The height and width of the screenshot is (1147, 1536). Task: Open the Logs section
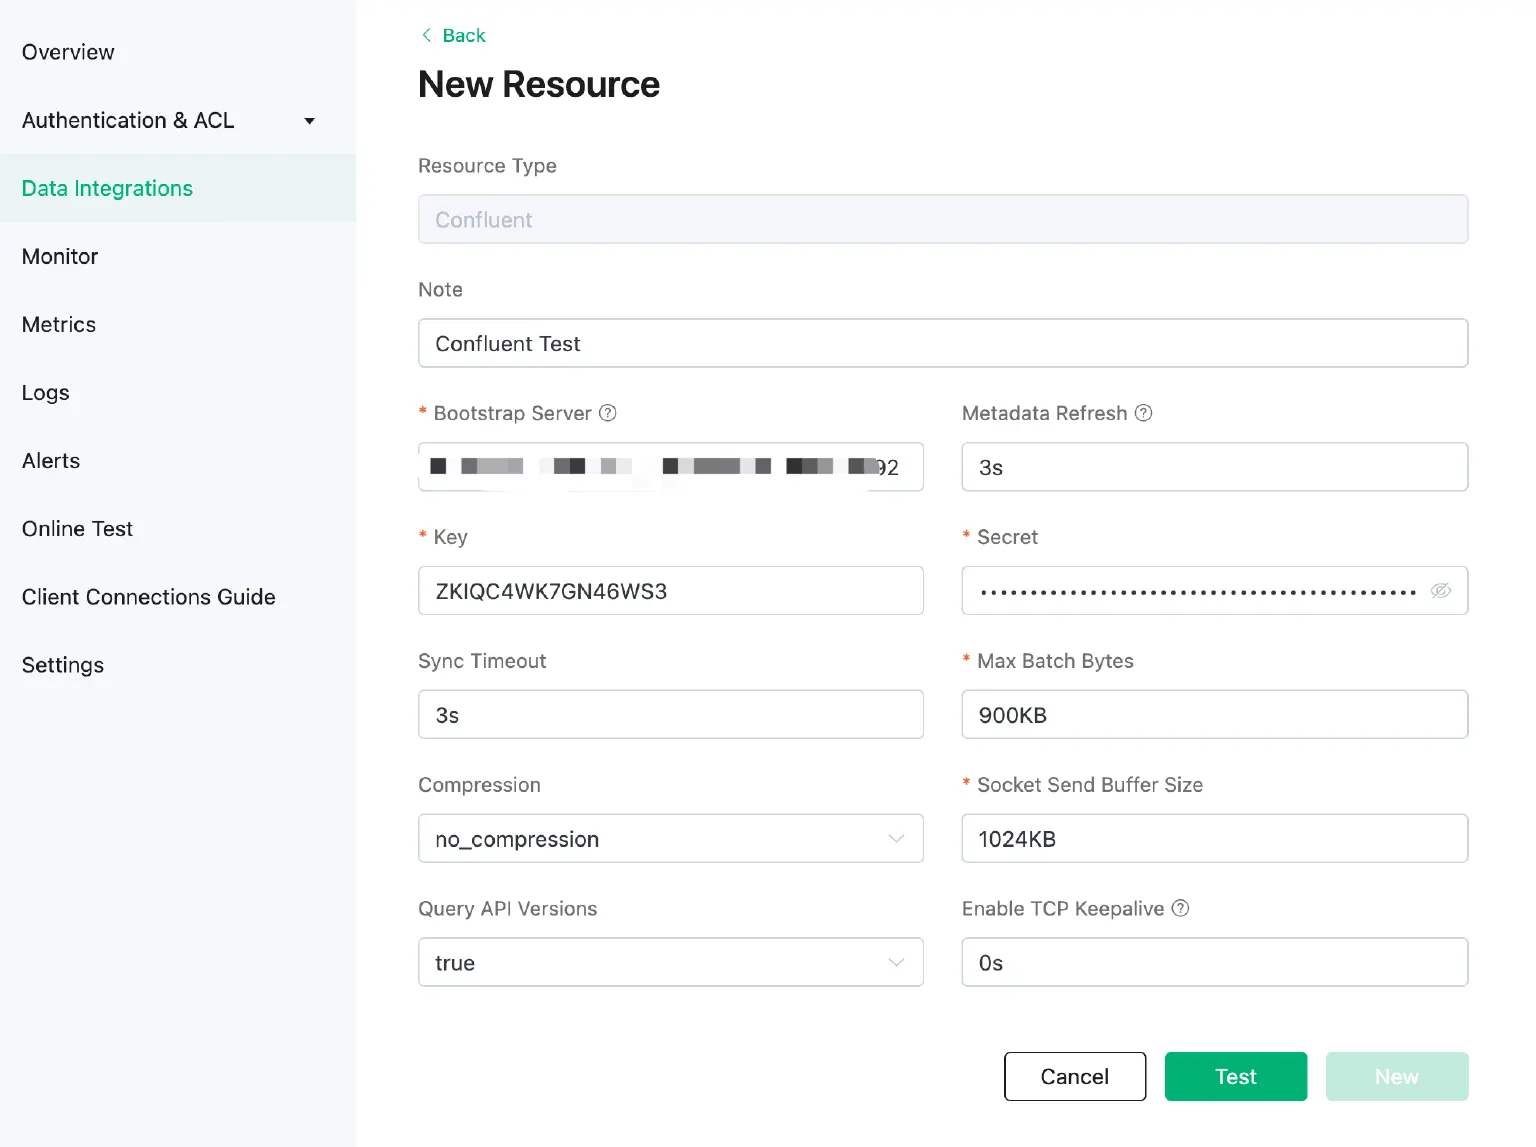45,392
